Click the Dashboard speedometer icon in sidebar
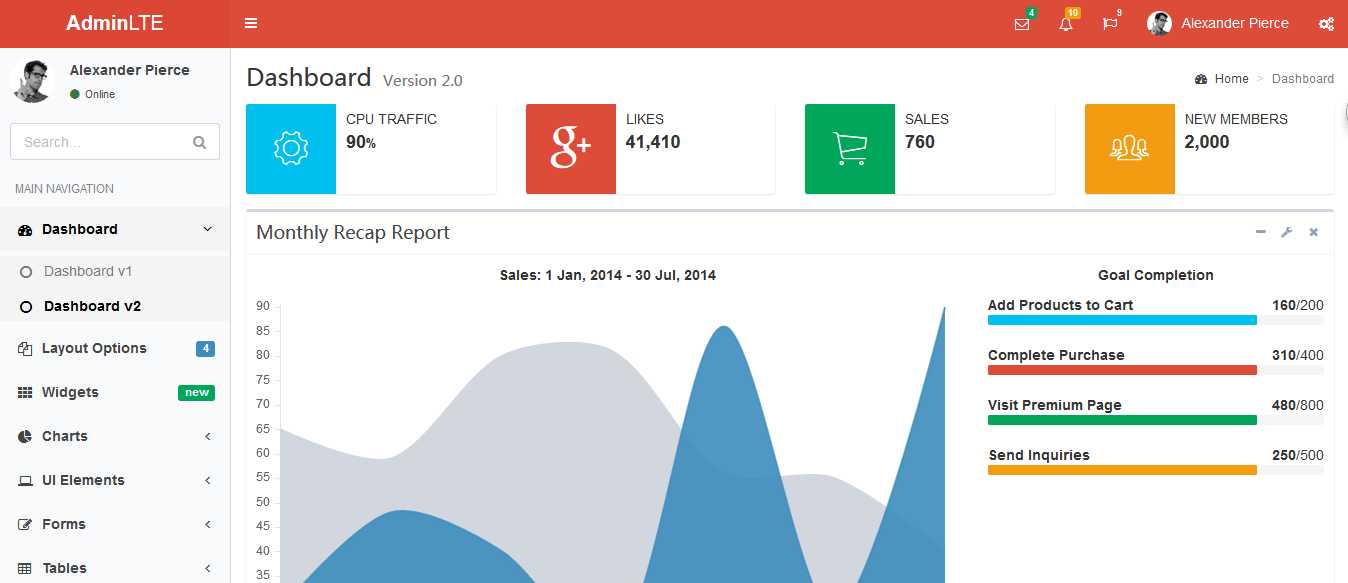This screenshot has width=1348, height=583. coord(25,230)
